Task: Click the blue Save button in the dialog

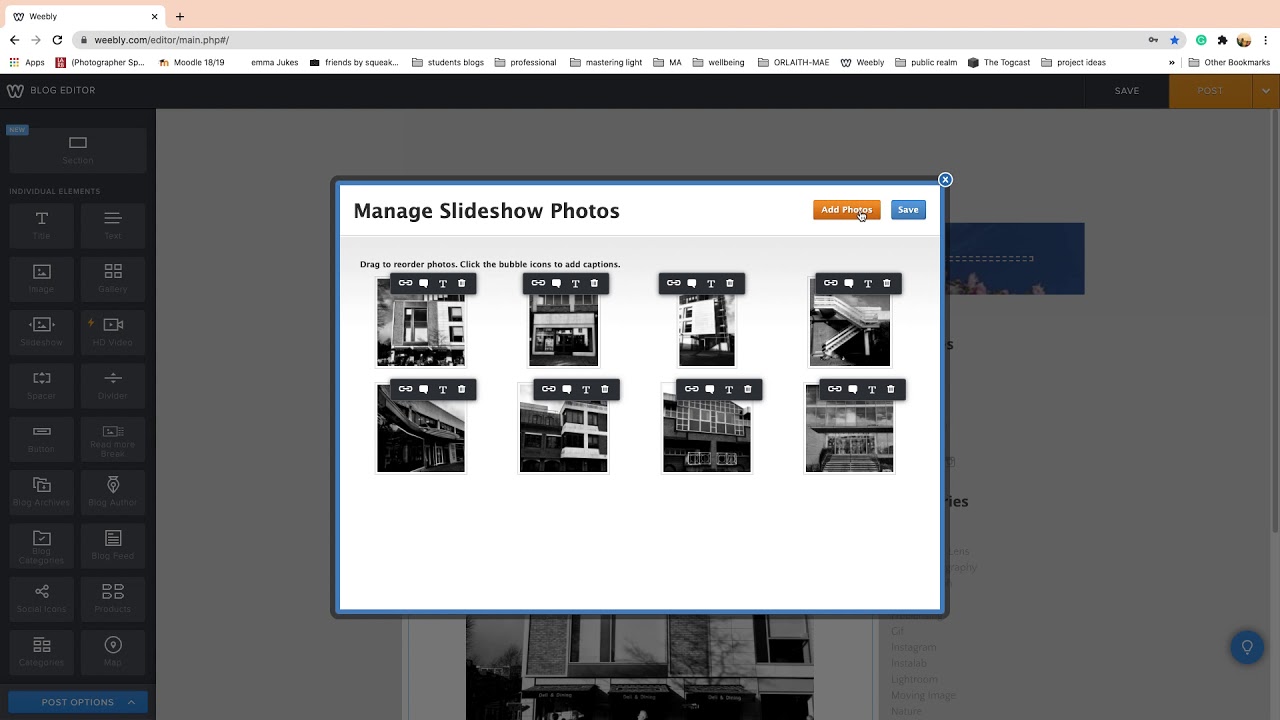Action: tap(908, 210)
